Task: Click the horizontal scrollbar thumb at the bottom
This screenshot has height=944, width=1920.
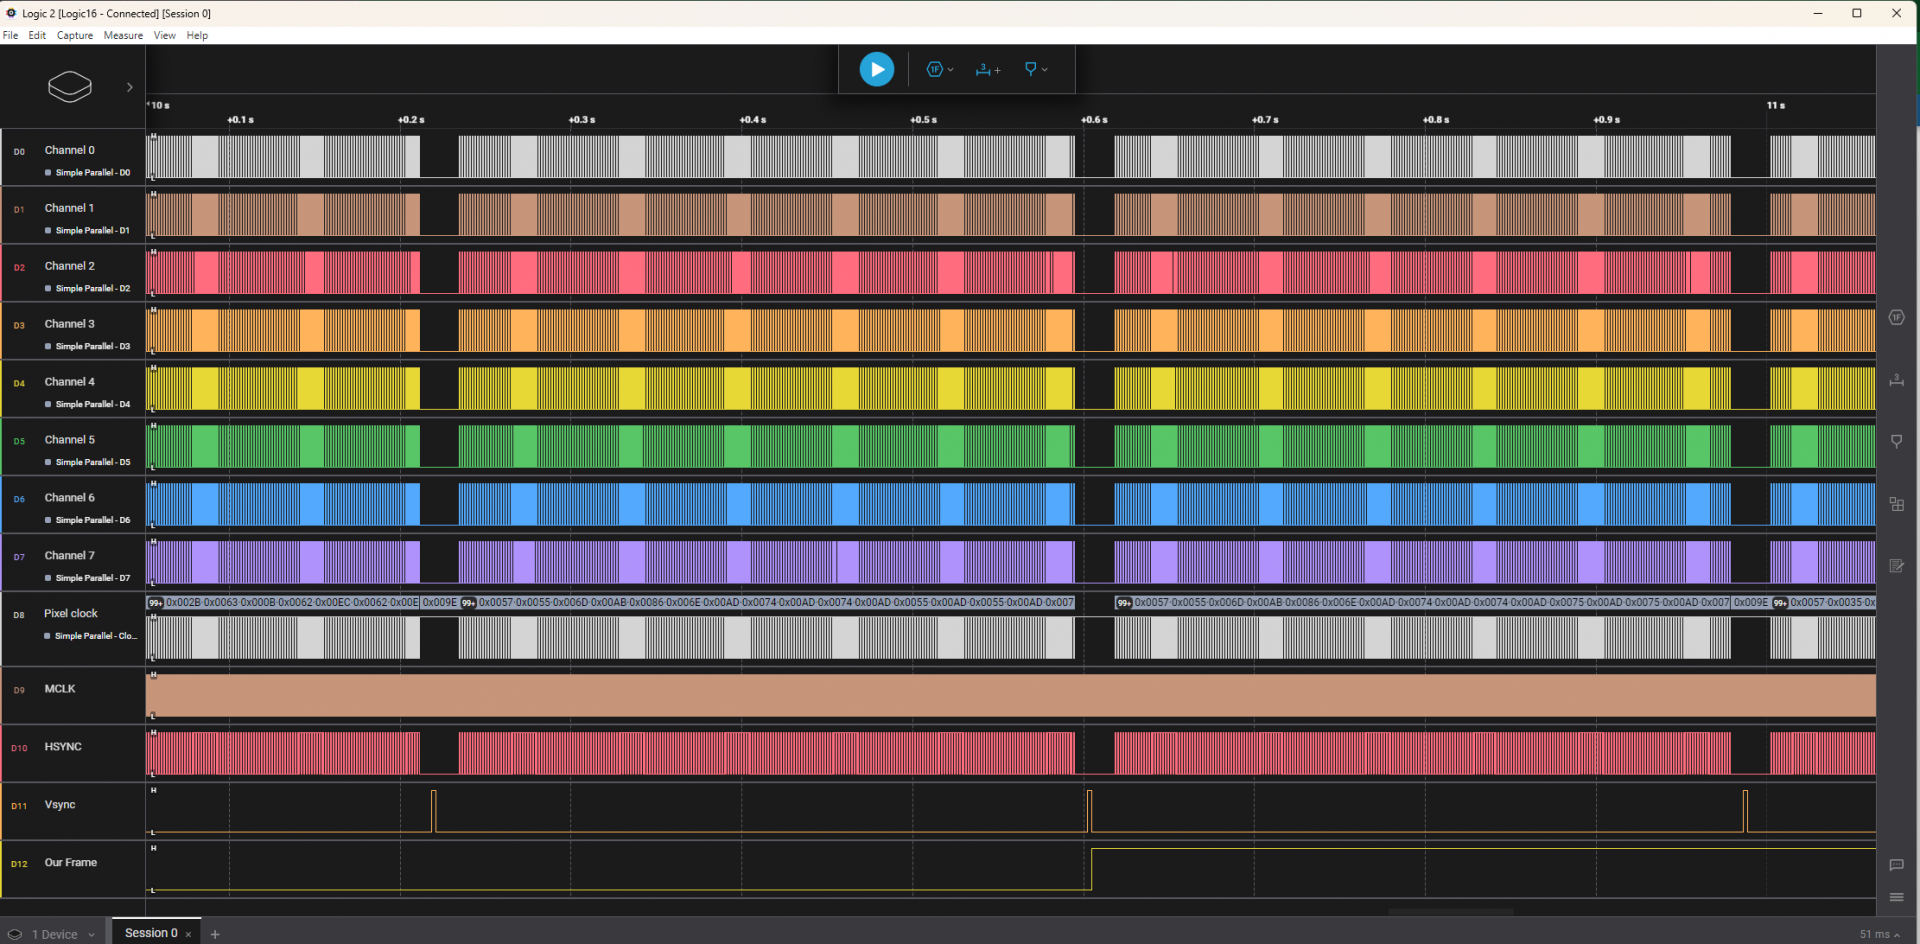Action: click(1450, 912)
